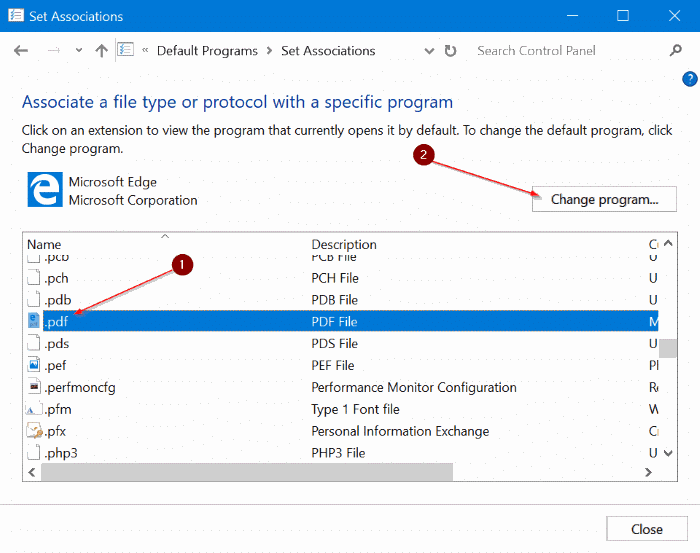
Task: Select the .pdf extension row
Action: tap(342, 321)
